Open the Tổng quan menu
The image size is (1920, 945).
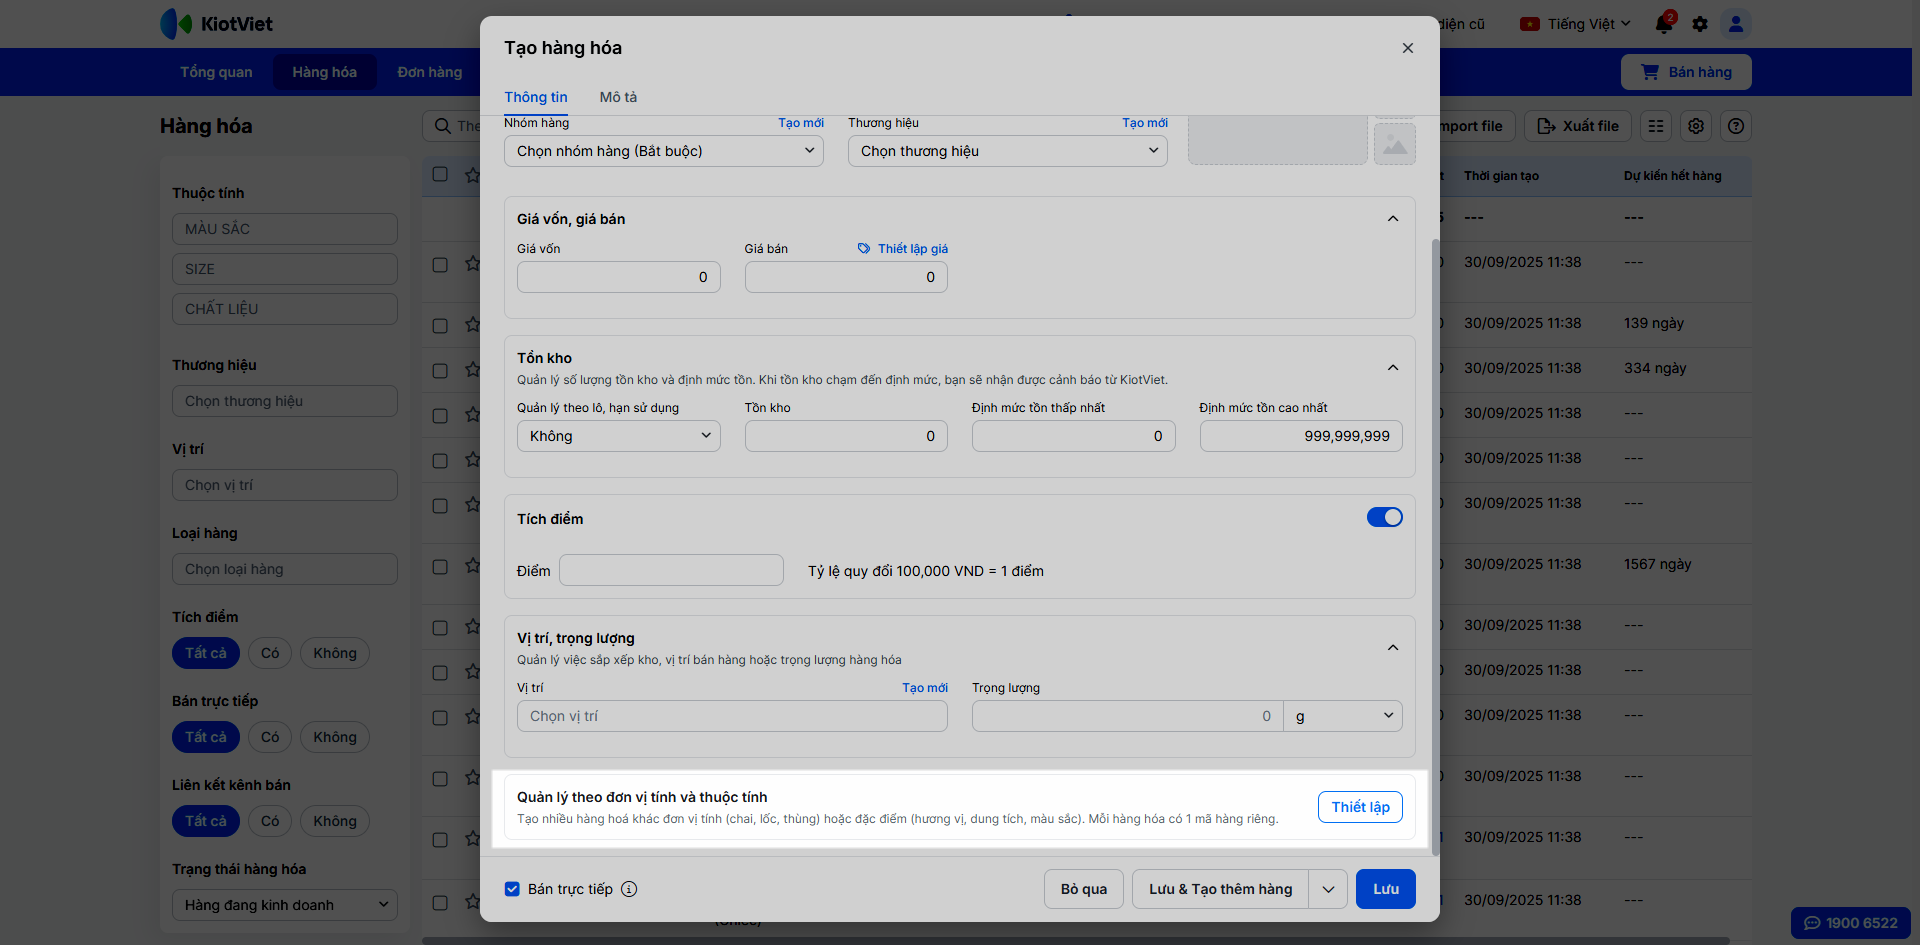coord(216,72)
